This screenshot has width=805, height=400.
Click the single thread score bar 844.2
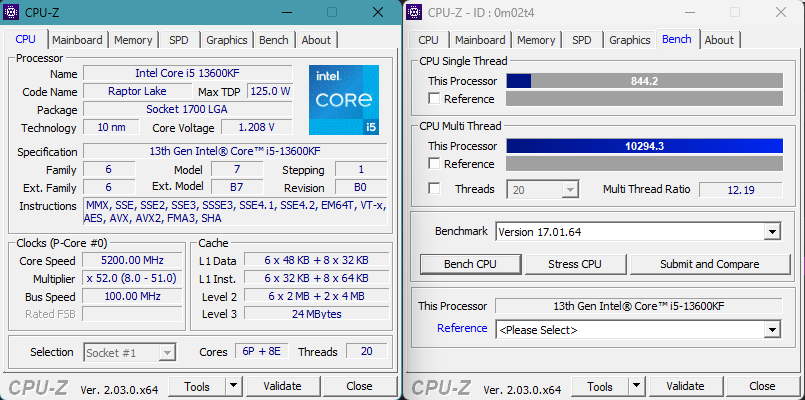645,81
